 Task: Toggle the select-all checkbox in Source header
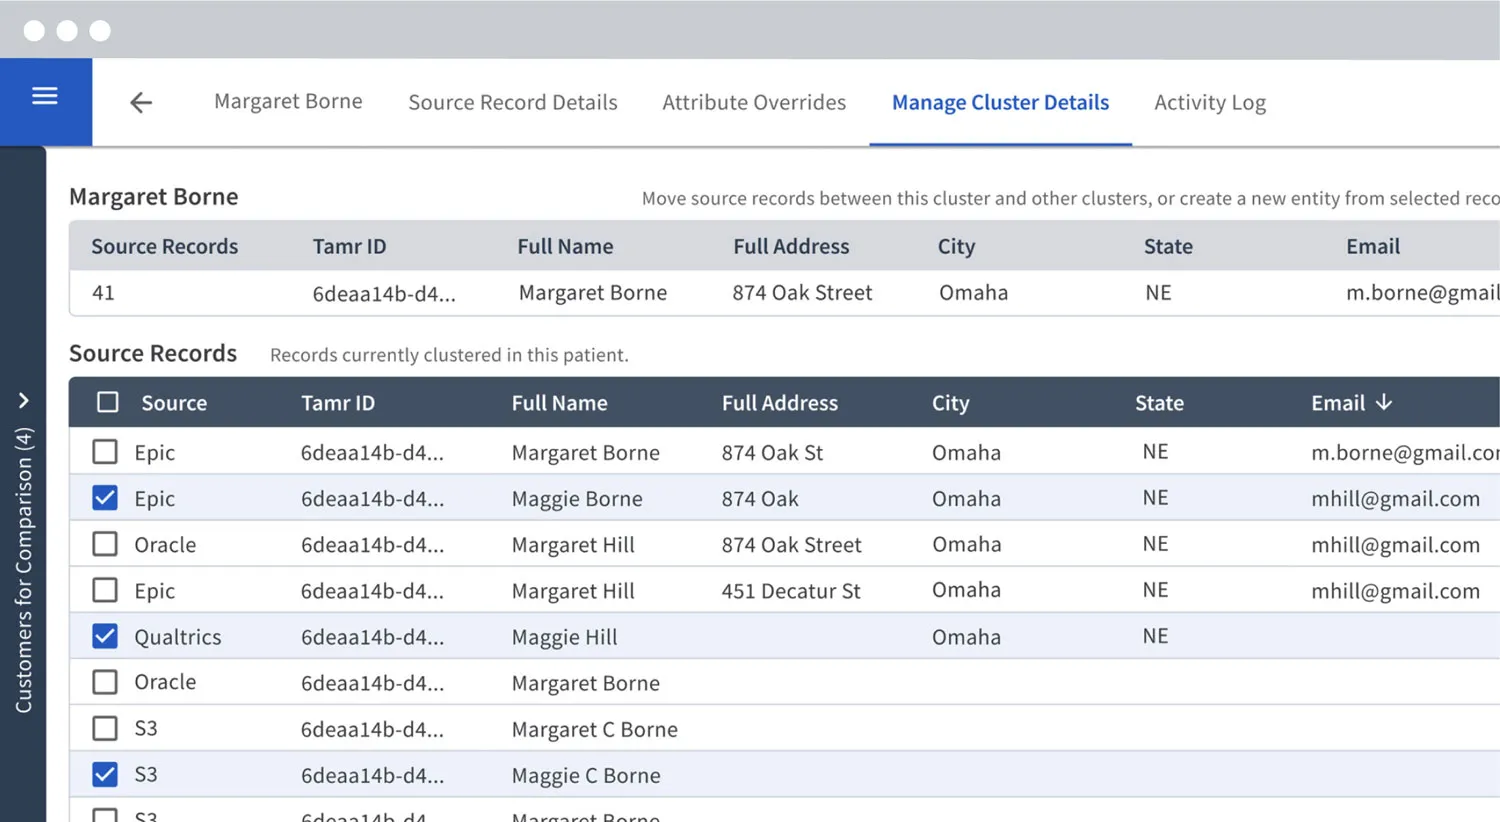[108, 402]
